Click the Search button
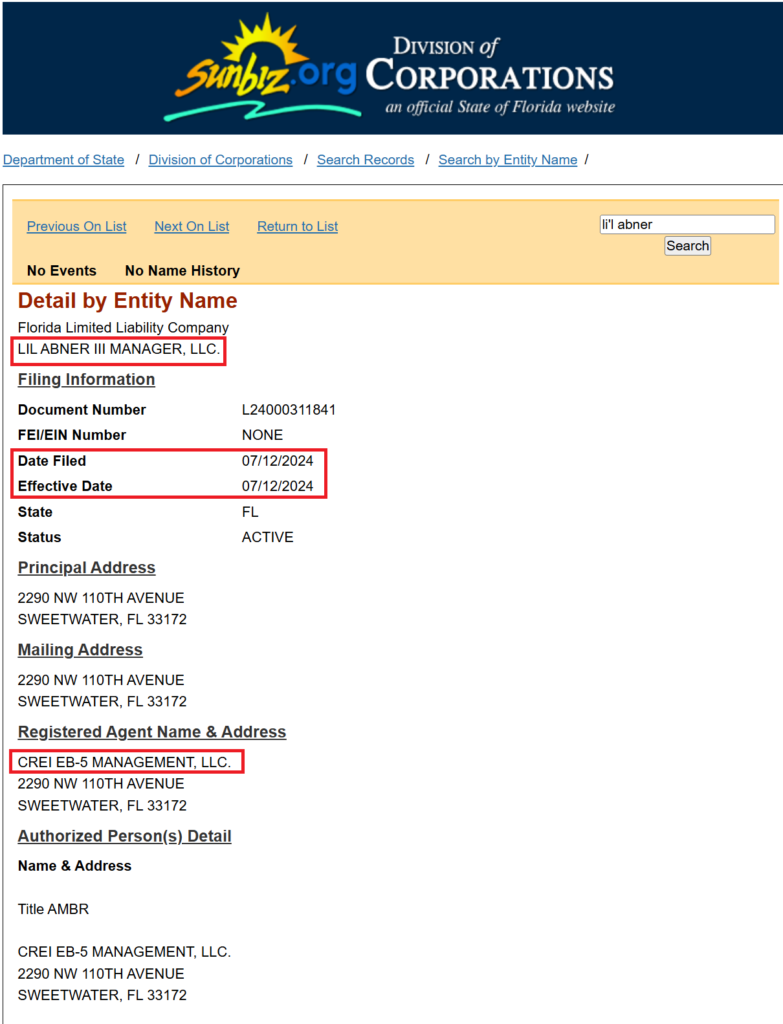 [687, 246]
